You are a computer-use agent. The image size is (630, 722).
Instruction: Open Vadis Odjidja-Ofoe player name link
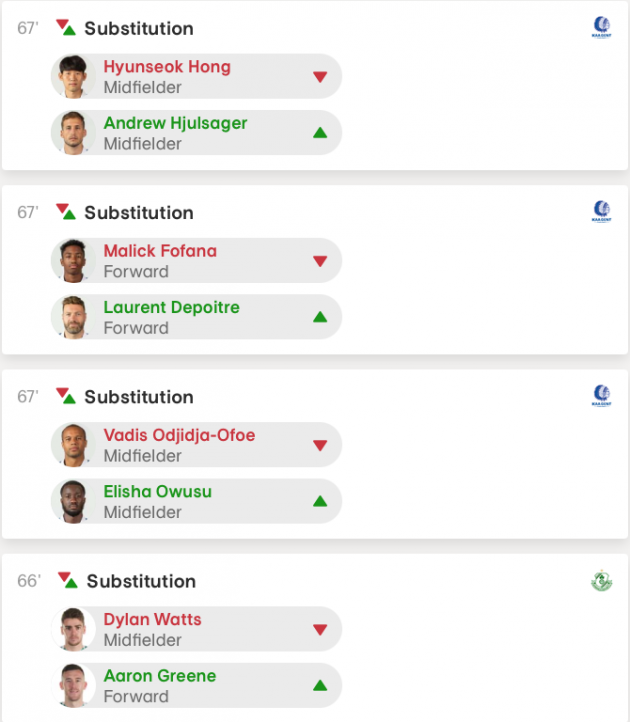point(179,435)
